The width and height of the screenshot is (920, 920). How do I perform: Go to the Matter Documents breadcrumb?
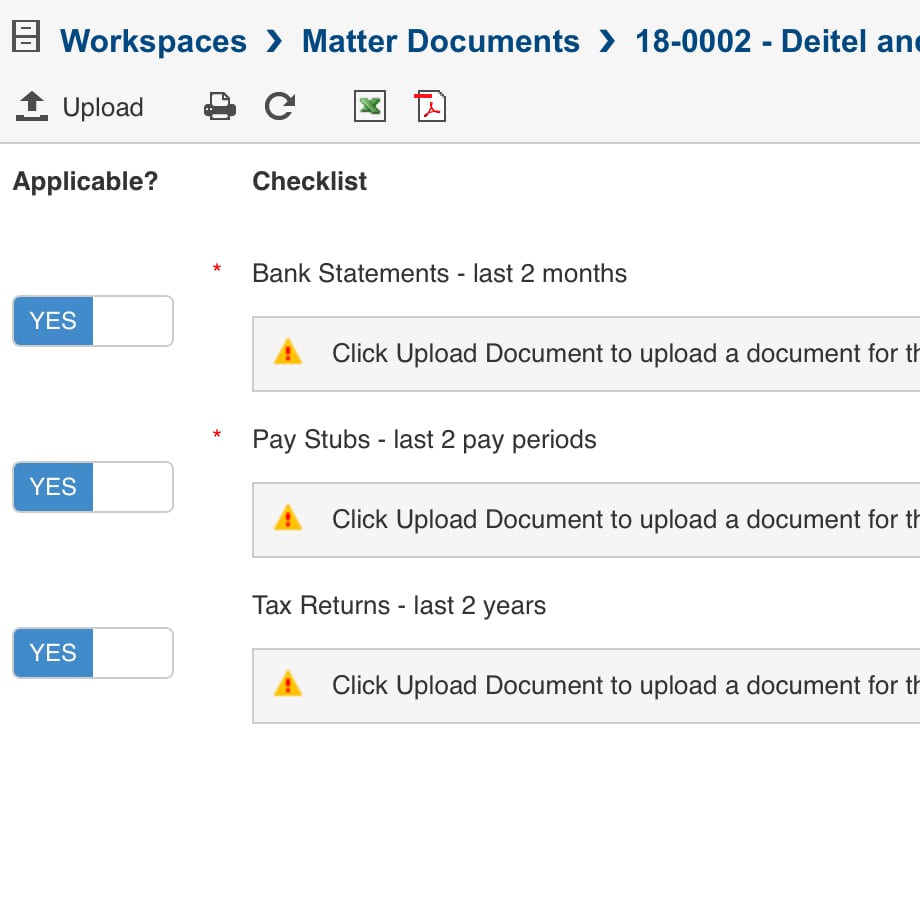(440, 41)
